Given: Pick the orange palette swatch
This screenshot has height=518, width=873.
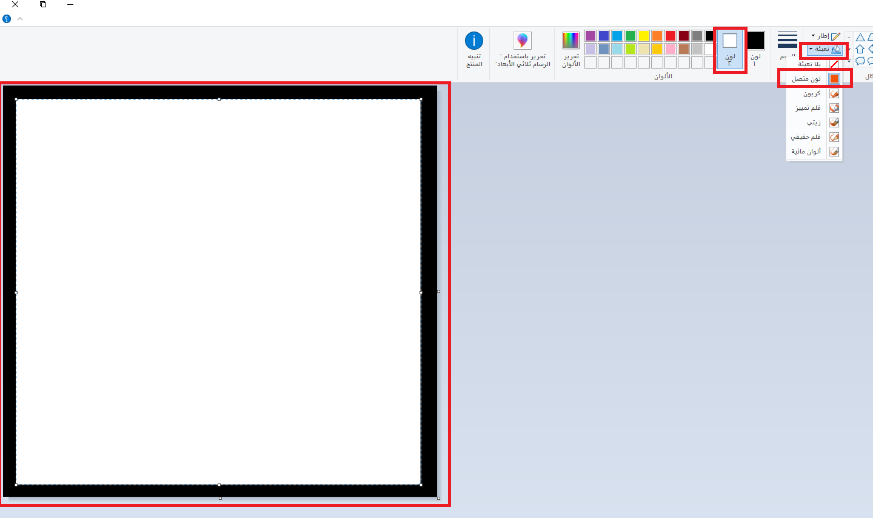Looking at the screenshot, I should (657, 36).
